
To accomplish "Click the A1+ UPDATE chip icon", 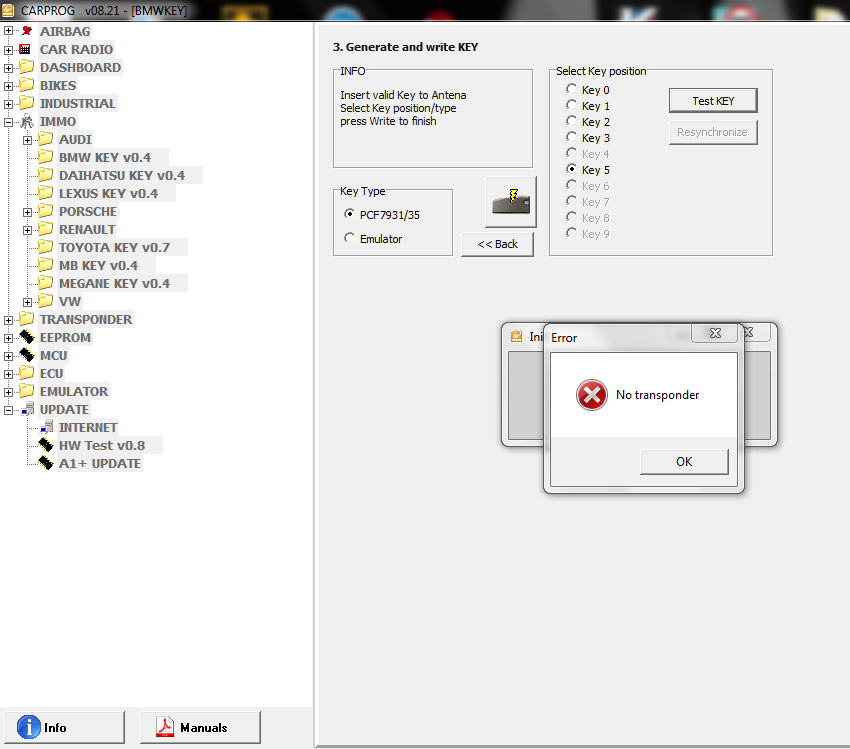I will (x=46, y=463).
